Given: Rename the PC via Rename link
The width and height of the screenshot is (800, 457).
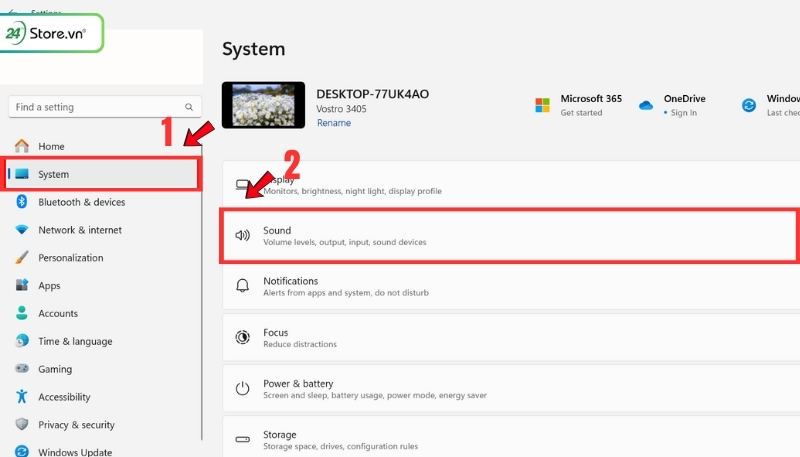Looking at the screenshot, I should pos(334,123).
